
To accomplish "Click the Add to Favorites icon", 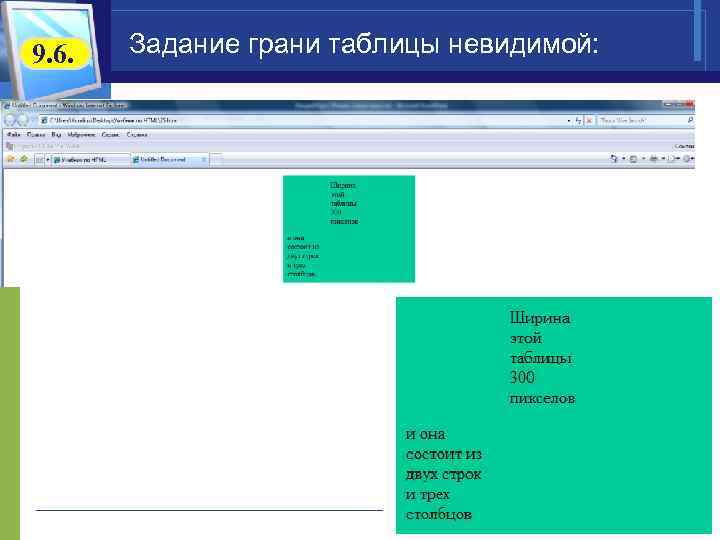I will [x=23, y=159].
